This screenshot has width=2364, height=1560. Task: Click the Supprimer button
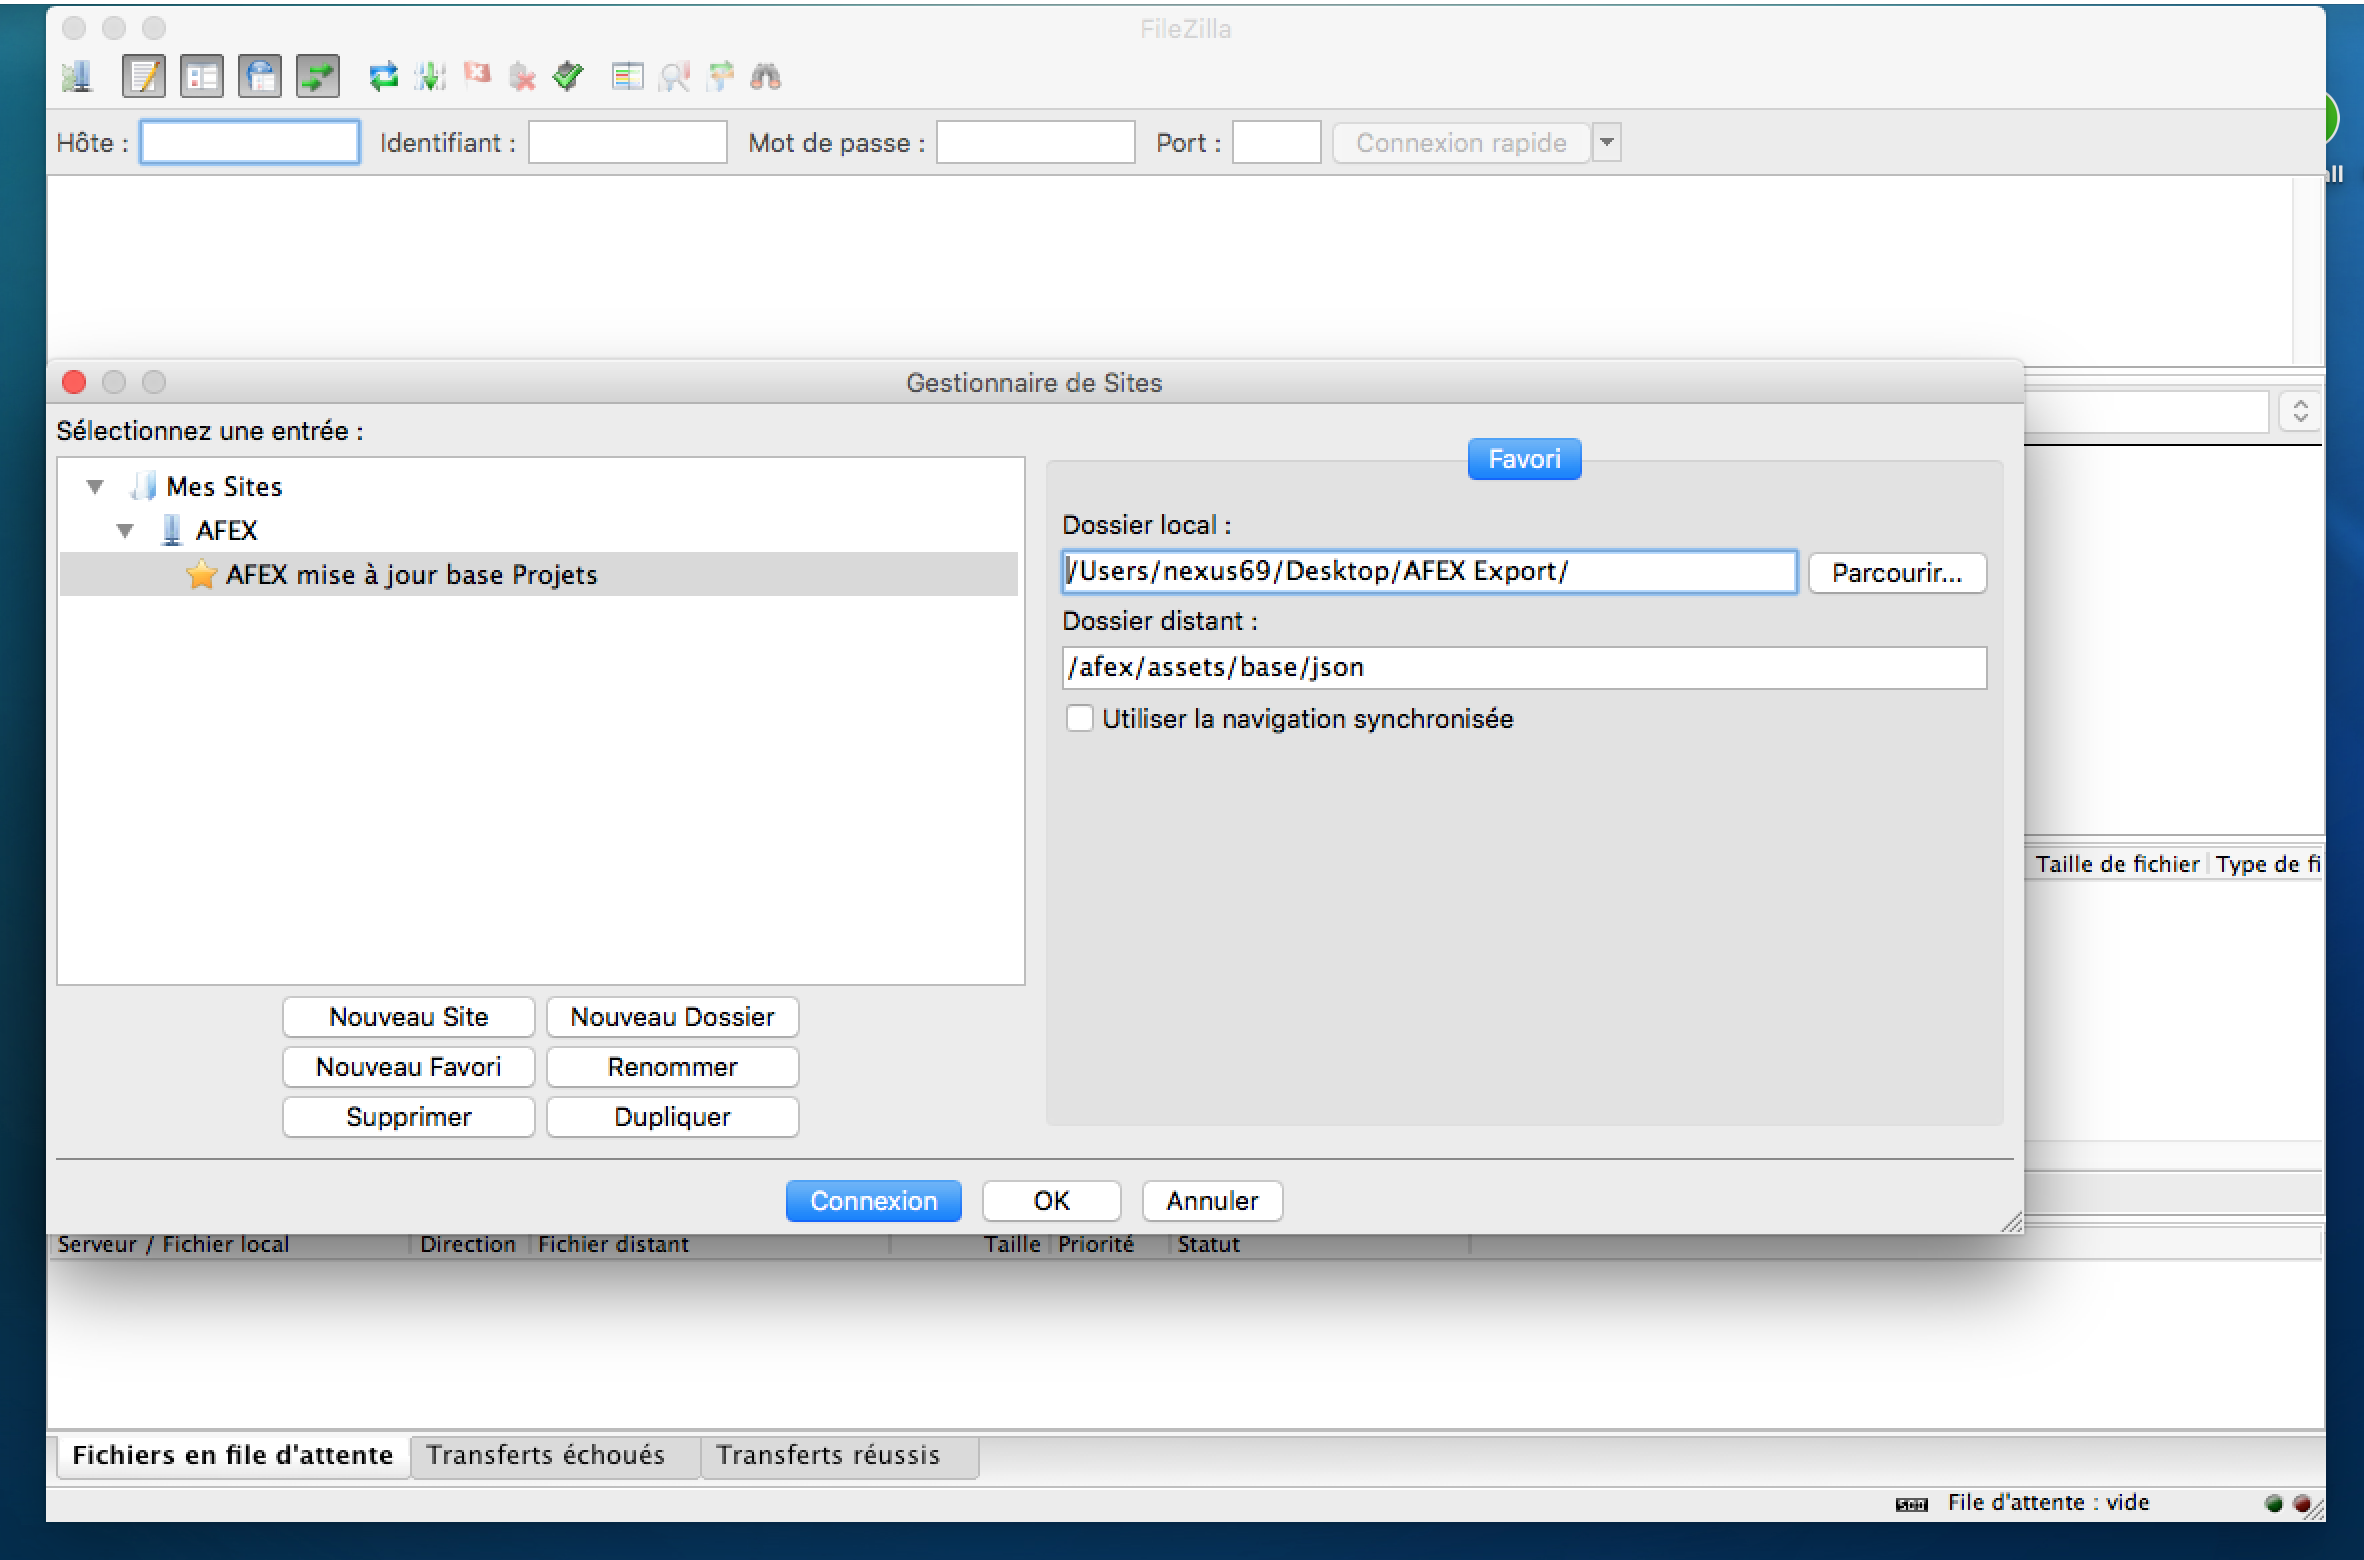tap(409, 1117)
